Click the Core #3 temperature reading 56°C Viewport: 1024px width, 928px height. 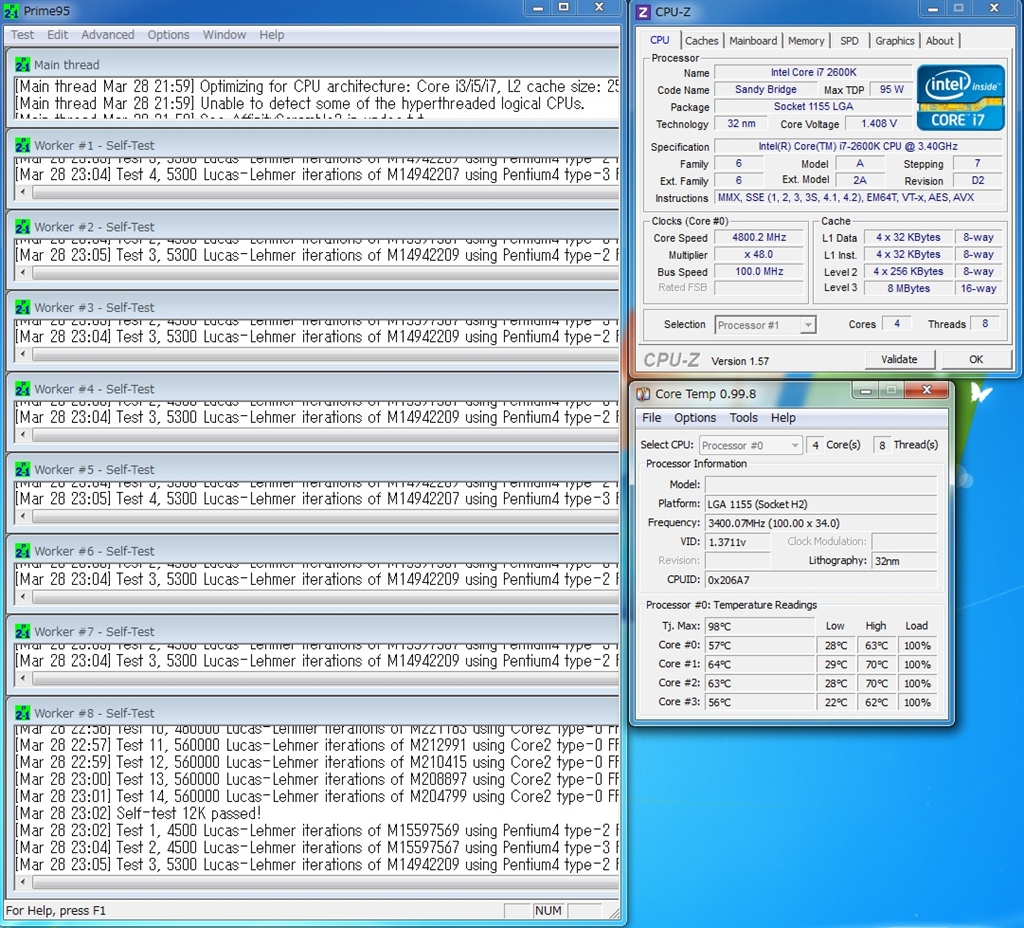point(760,702)
